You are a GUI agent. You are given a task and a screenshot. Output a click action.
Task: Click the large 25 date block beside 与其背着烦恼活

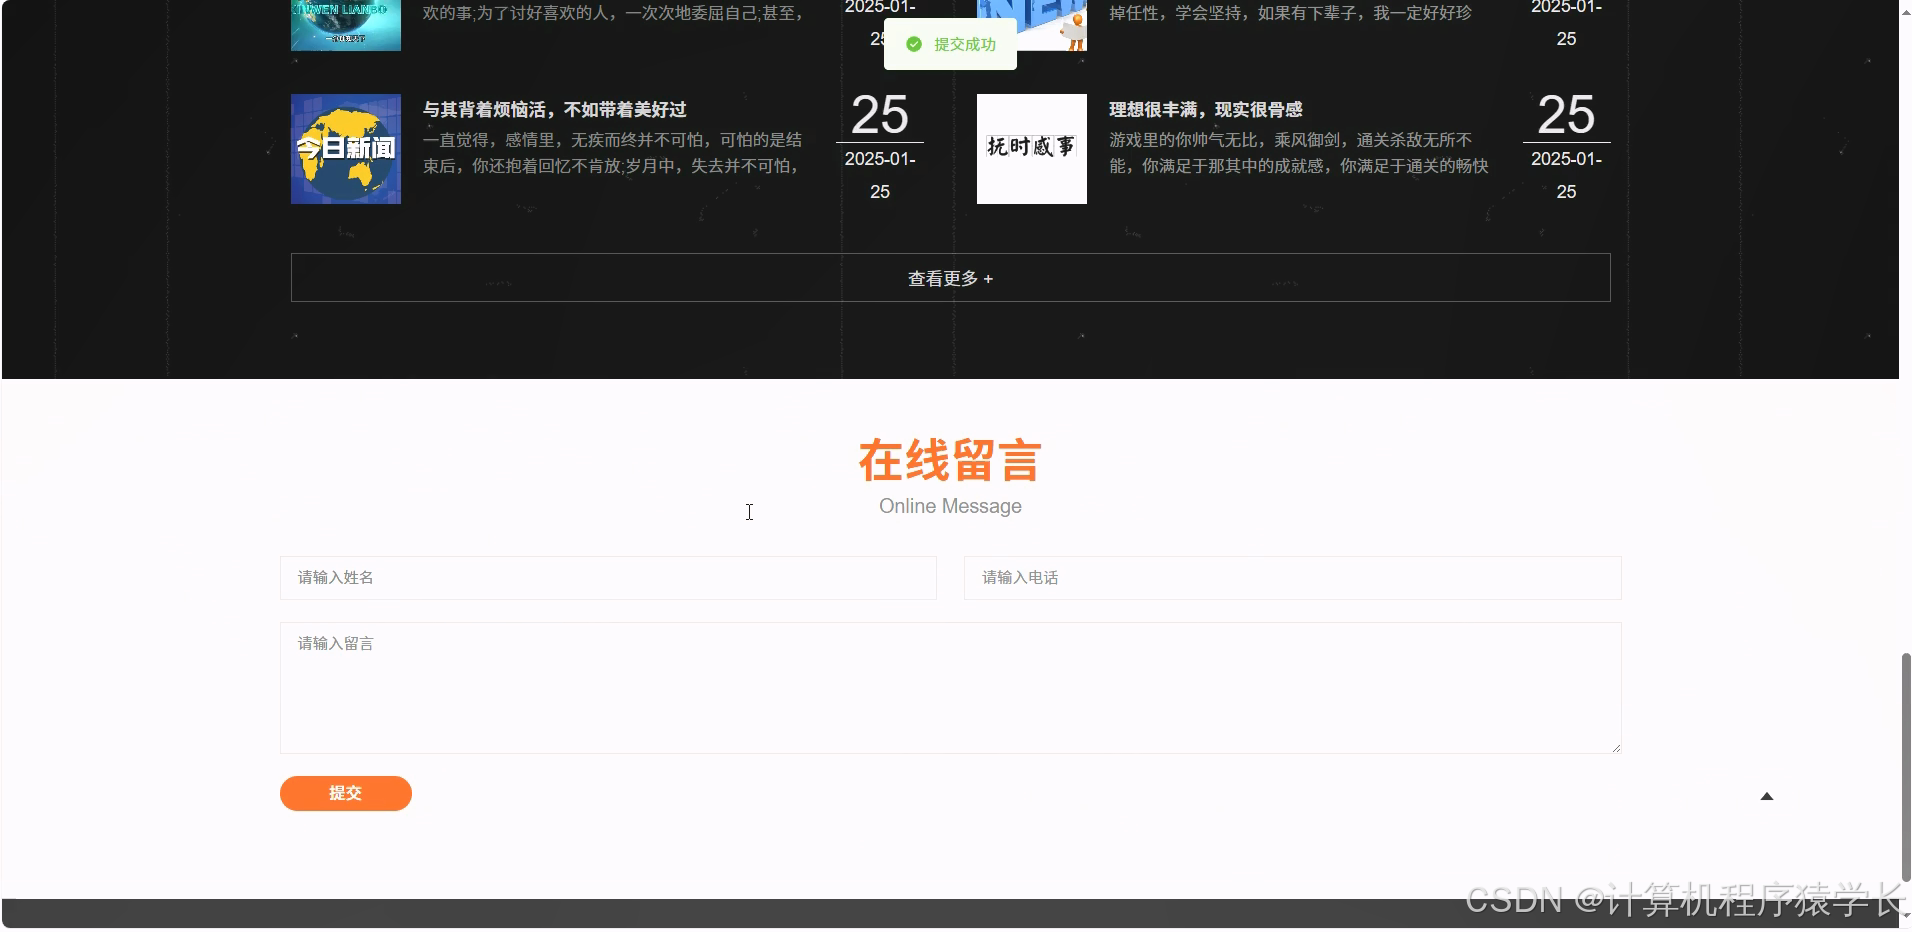click(878, 115)
